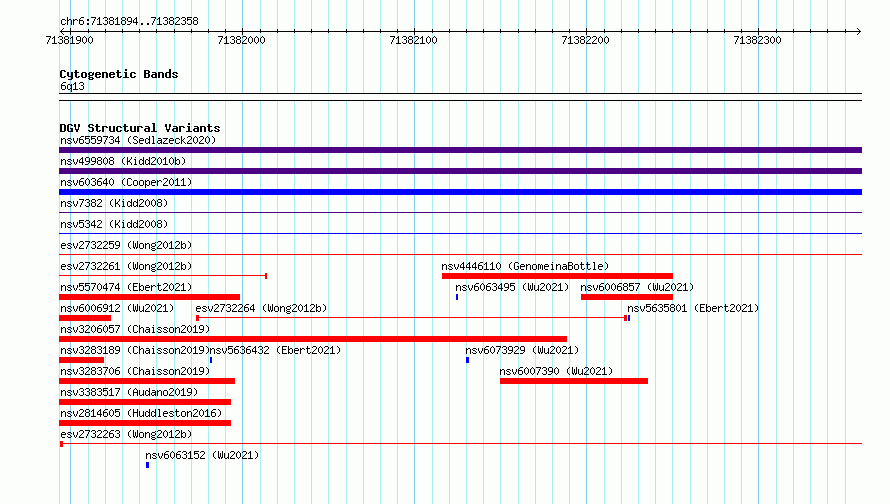890x504 pixels.
Task: Click the nsv6559734 (Sedlazeck2020) variant label
Action: [138, 140]
